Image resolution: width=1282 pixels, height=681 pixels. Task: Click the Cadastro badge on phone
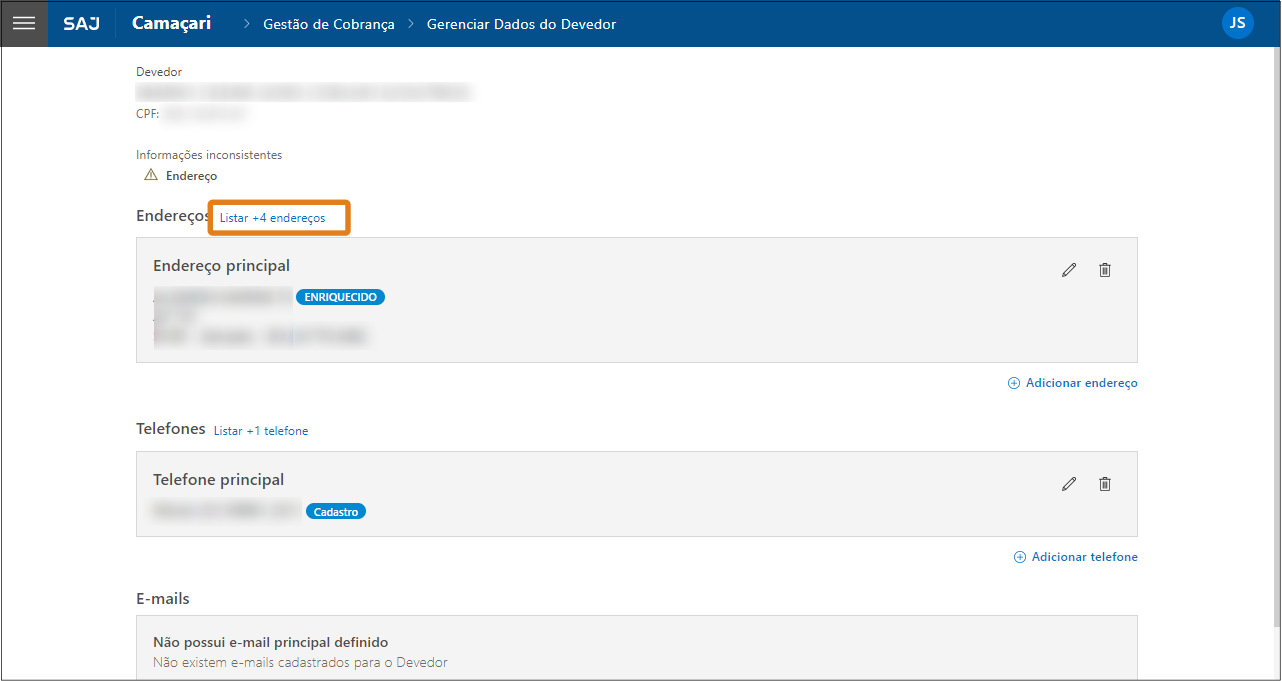click(x=336, y=511)
